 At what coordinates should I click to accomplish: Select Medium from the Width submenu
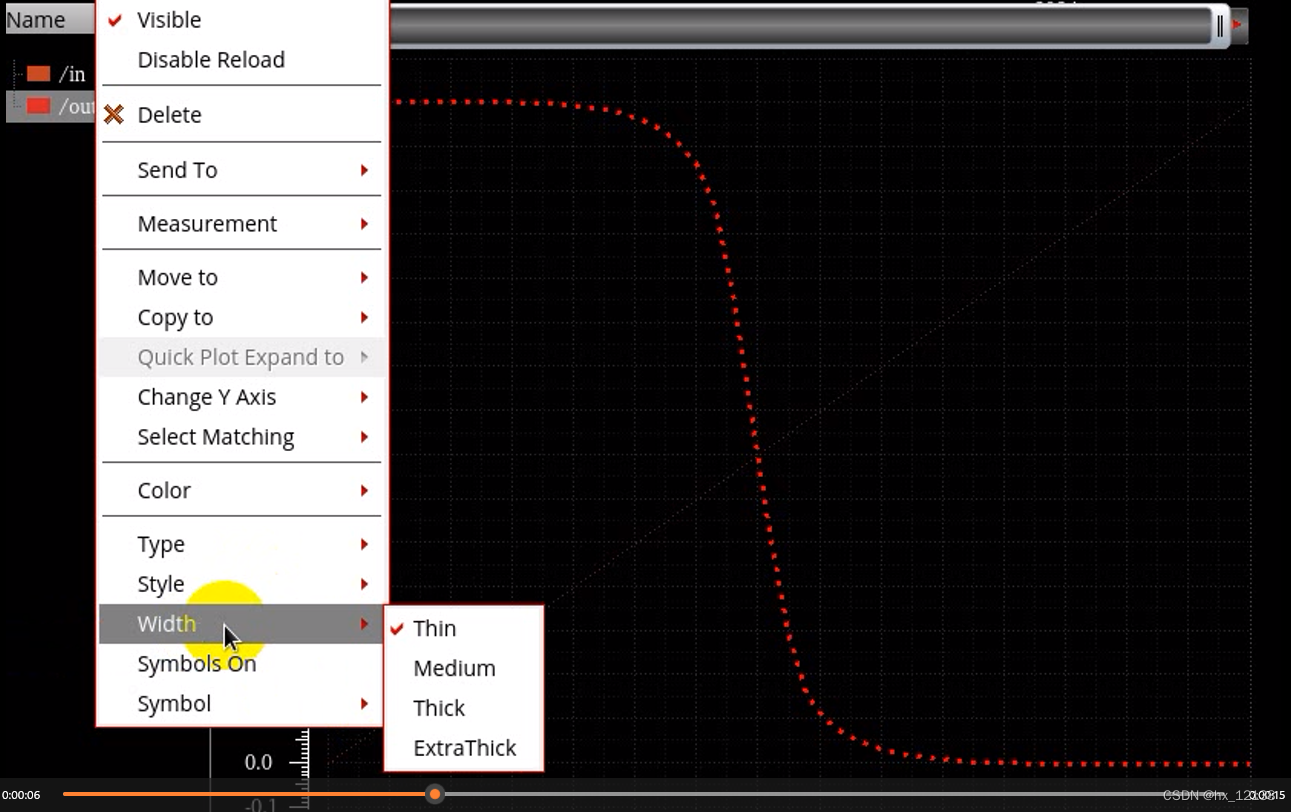coord(454,668)
